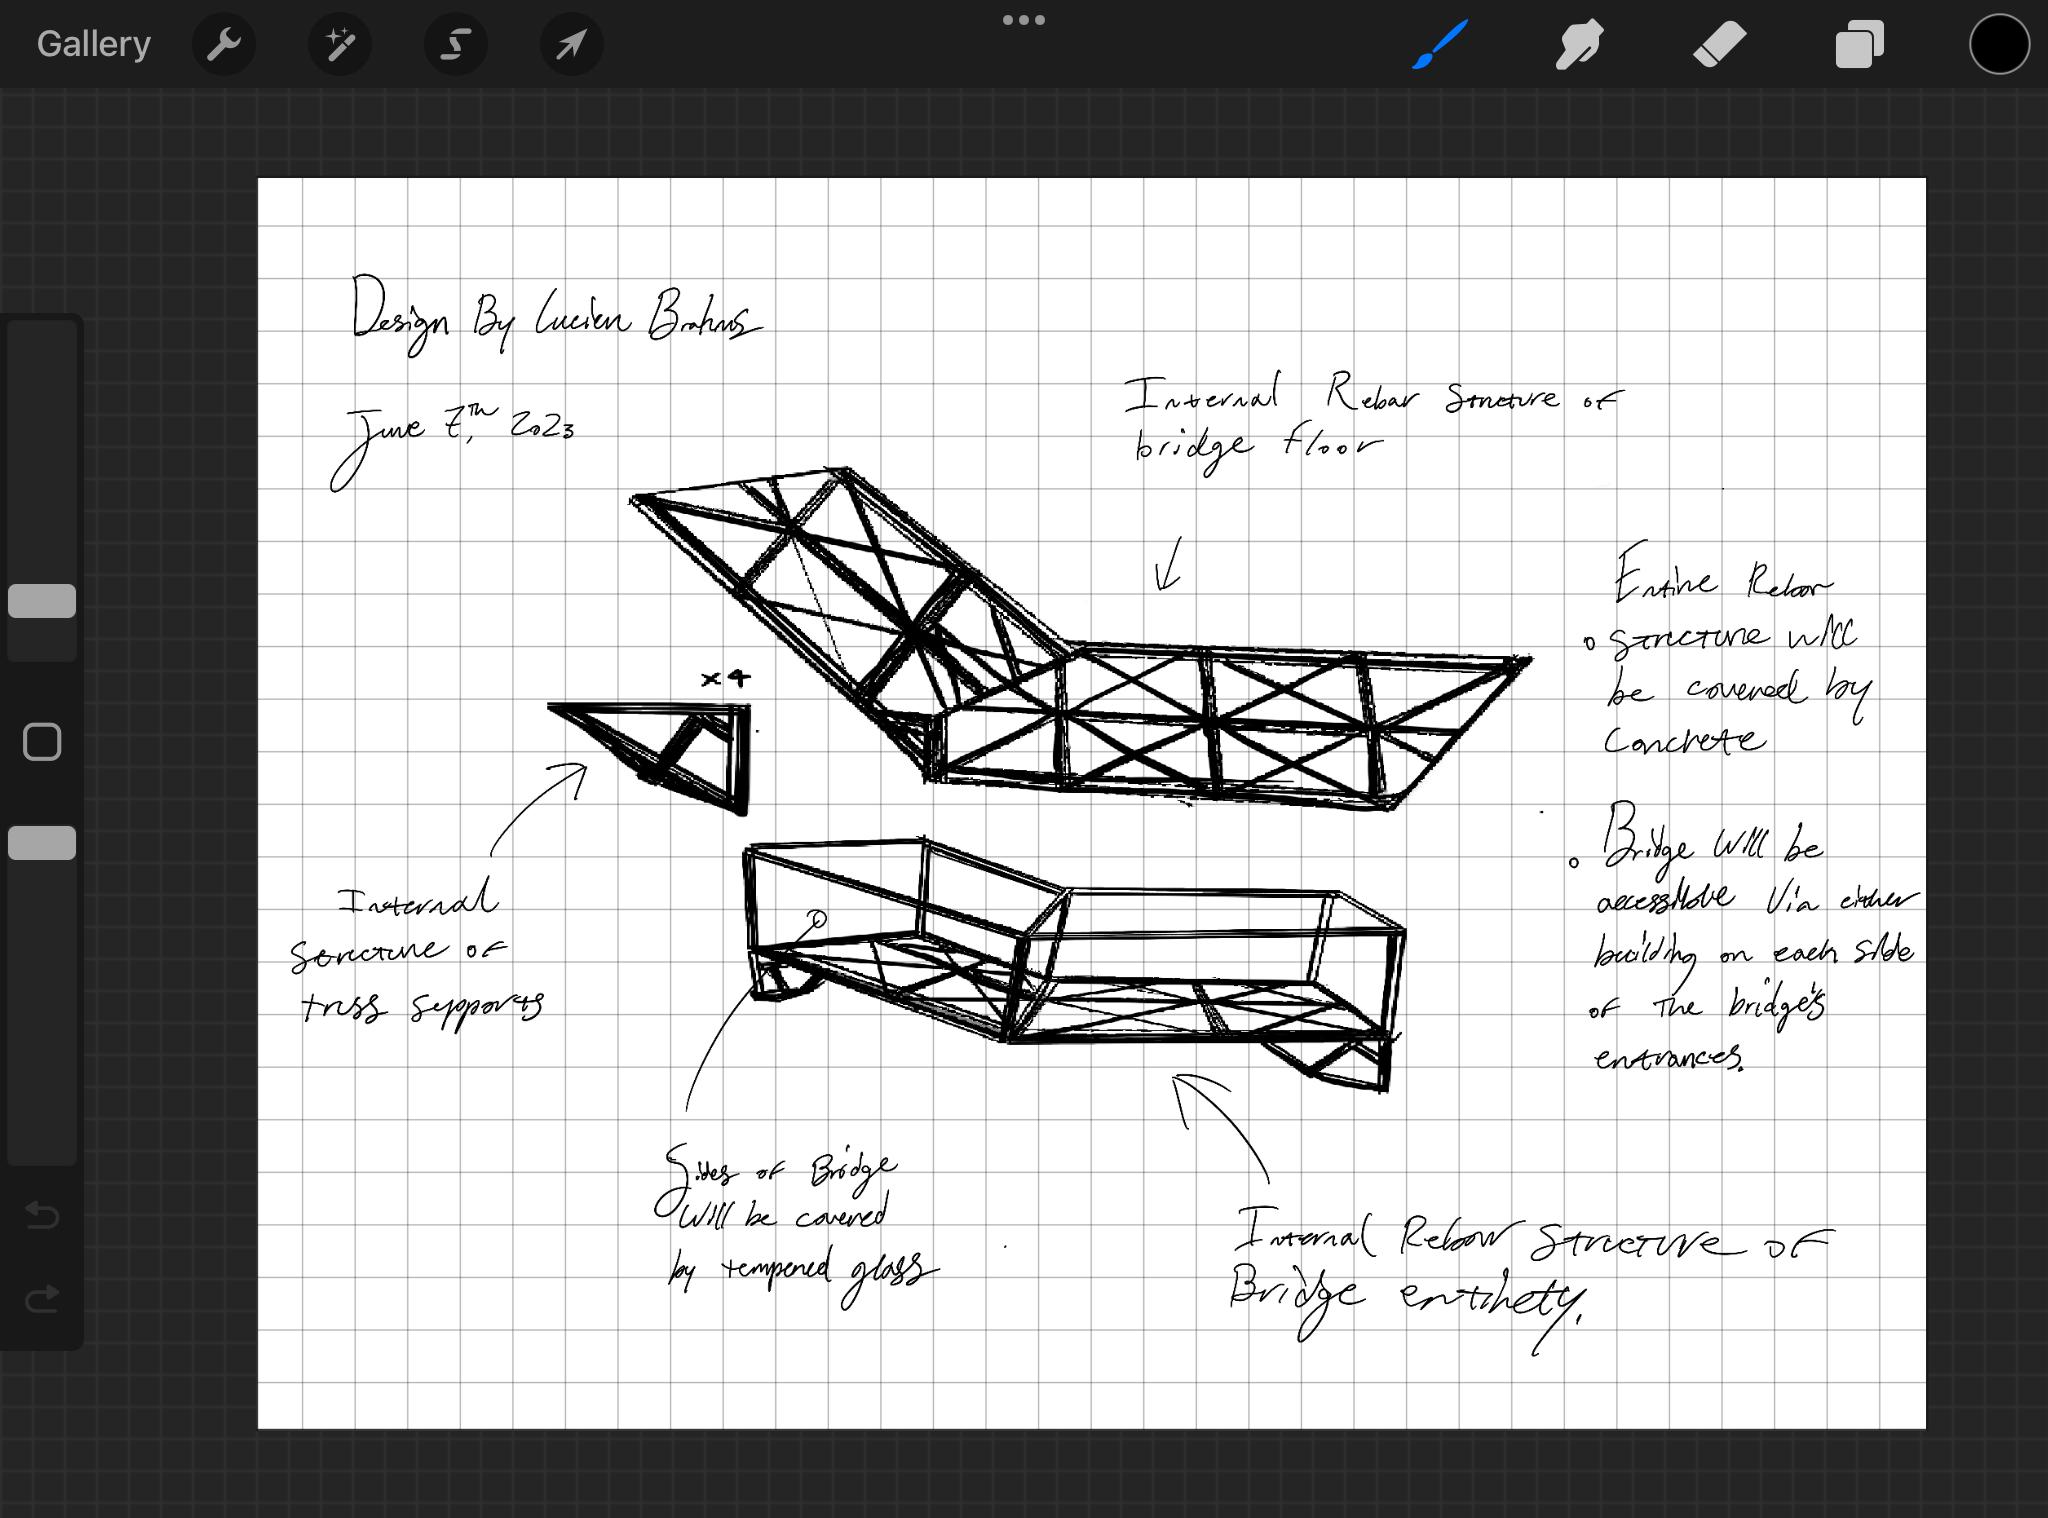Return to the Gallery view
Image resolution: width=2048 pixels, height=1518 pixels.
[x=93, y=44]
